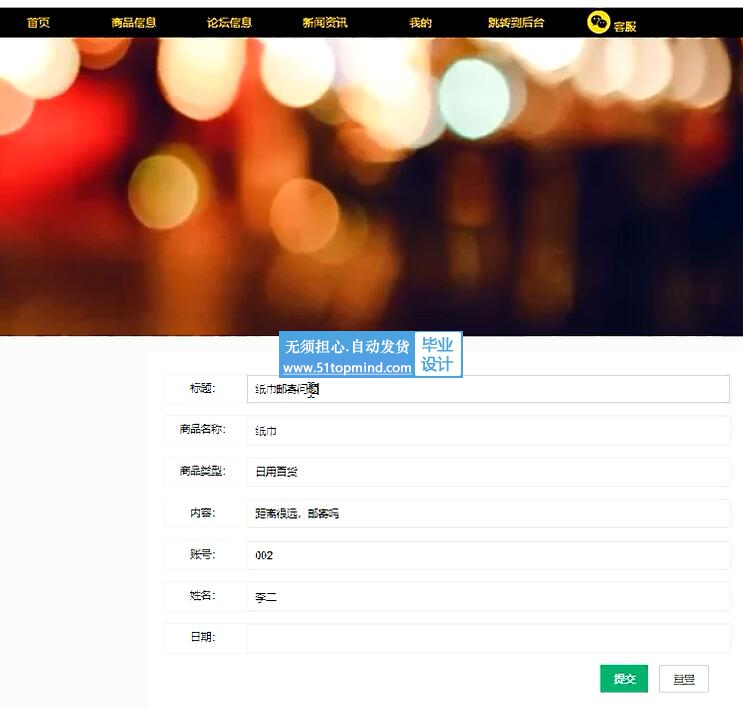Click into the 内容 text field
Viewport: 743px width, 709px height.
click(488, 513)
